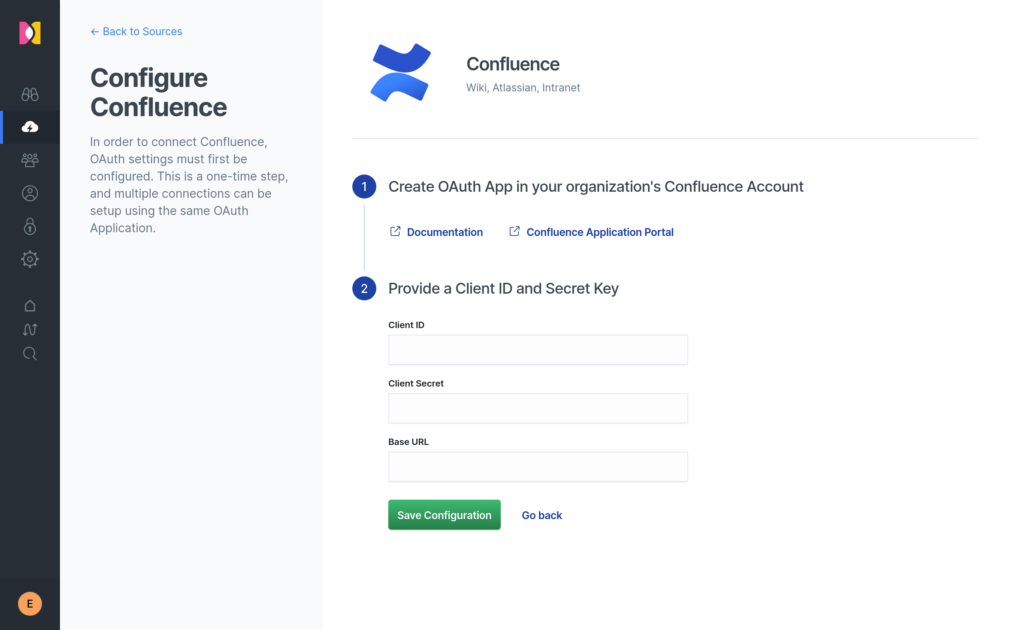
Task: Focus the Client ID input field
Action: coord(538,350)
